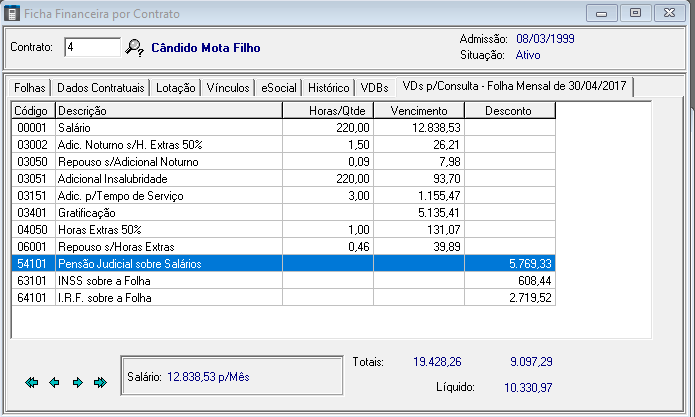Click the Contrato number input field
Viewport: 695px width, 417px height.
[92, 47]
